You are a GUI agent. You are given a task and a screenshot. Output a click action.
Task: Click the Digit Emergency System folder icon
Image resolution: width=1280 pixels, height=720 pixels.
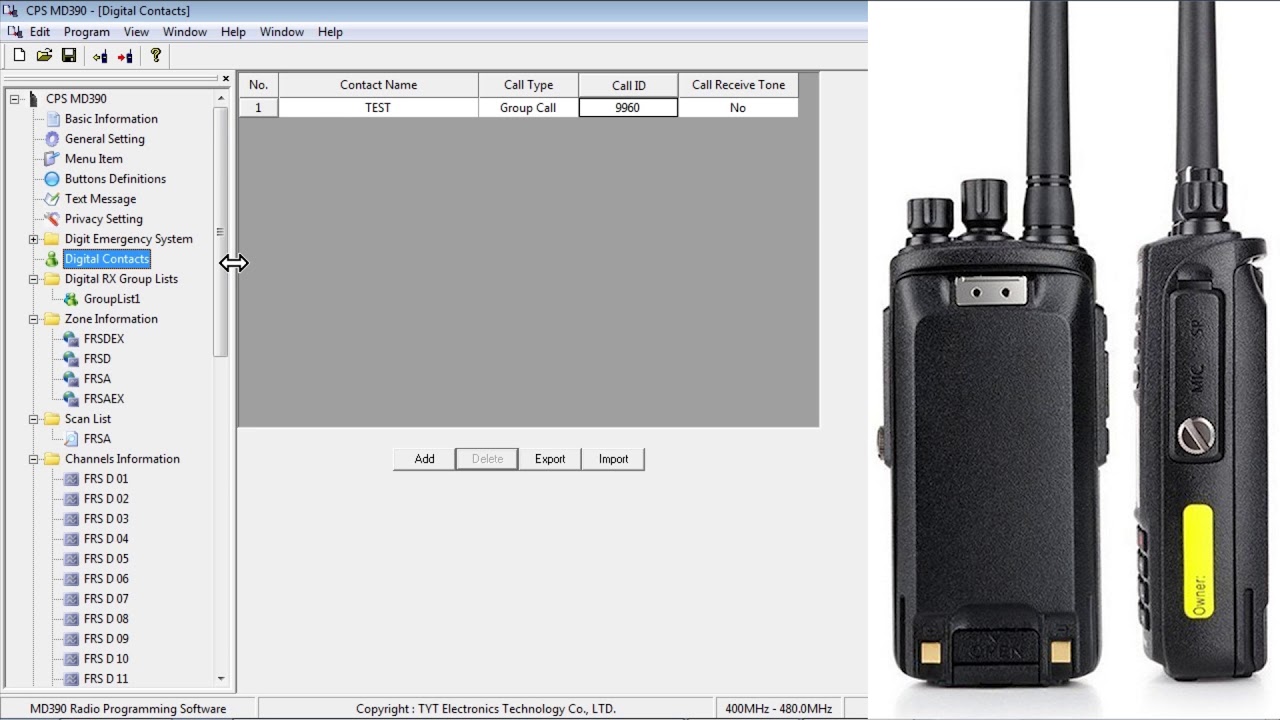click(52, 239)
